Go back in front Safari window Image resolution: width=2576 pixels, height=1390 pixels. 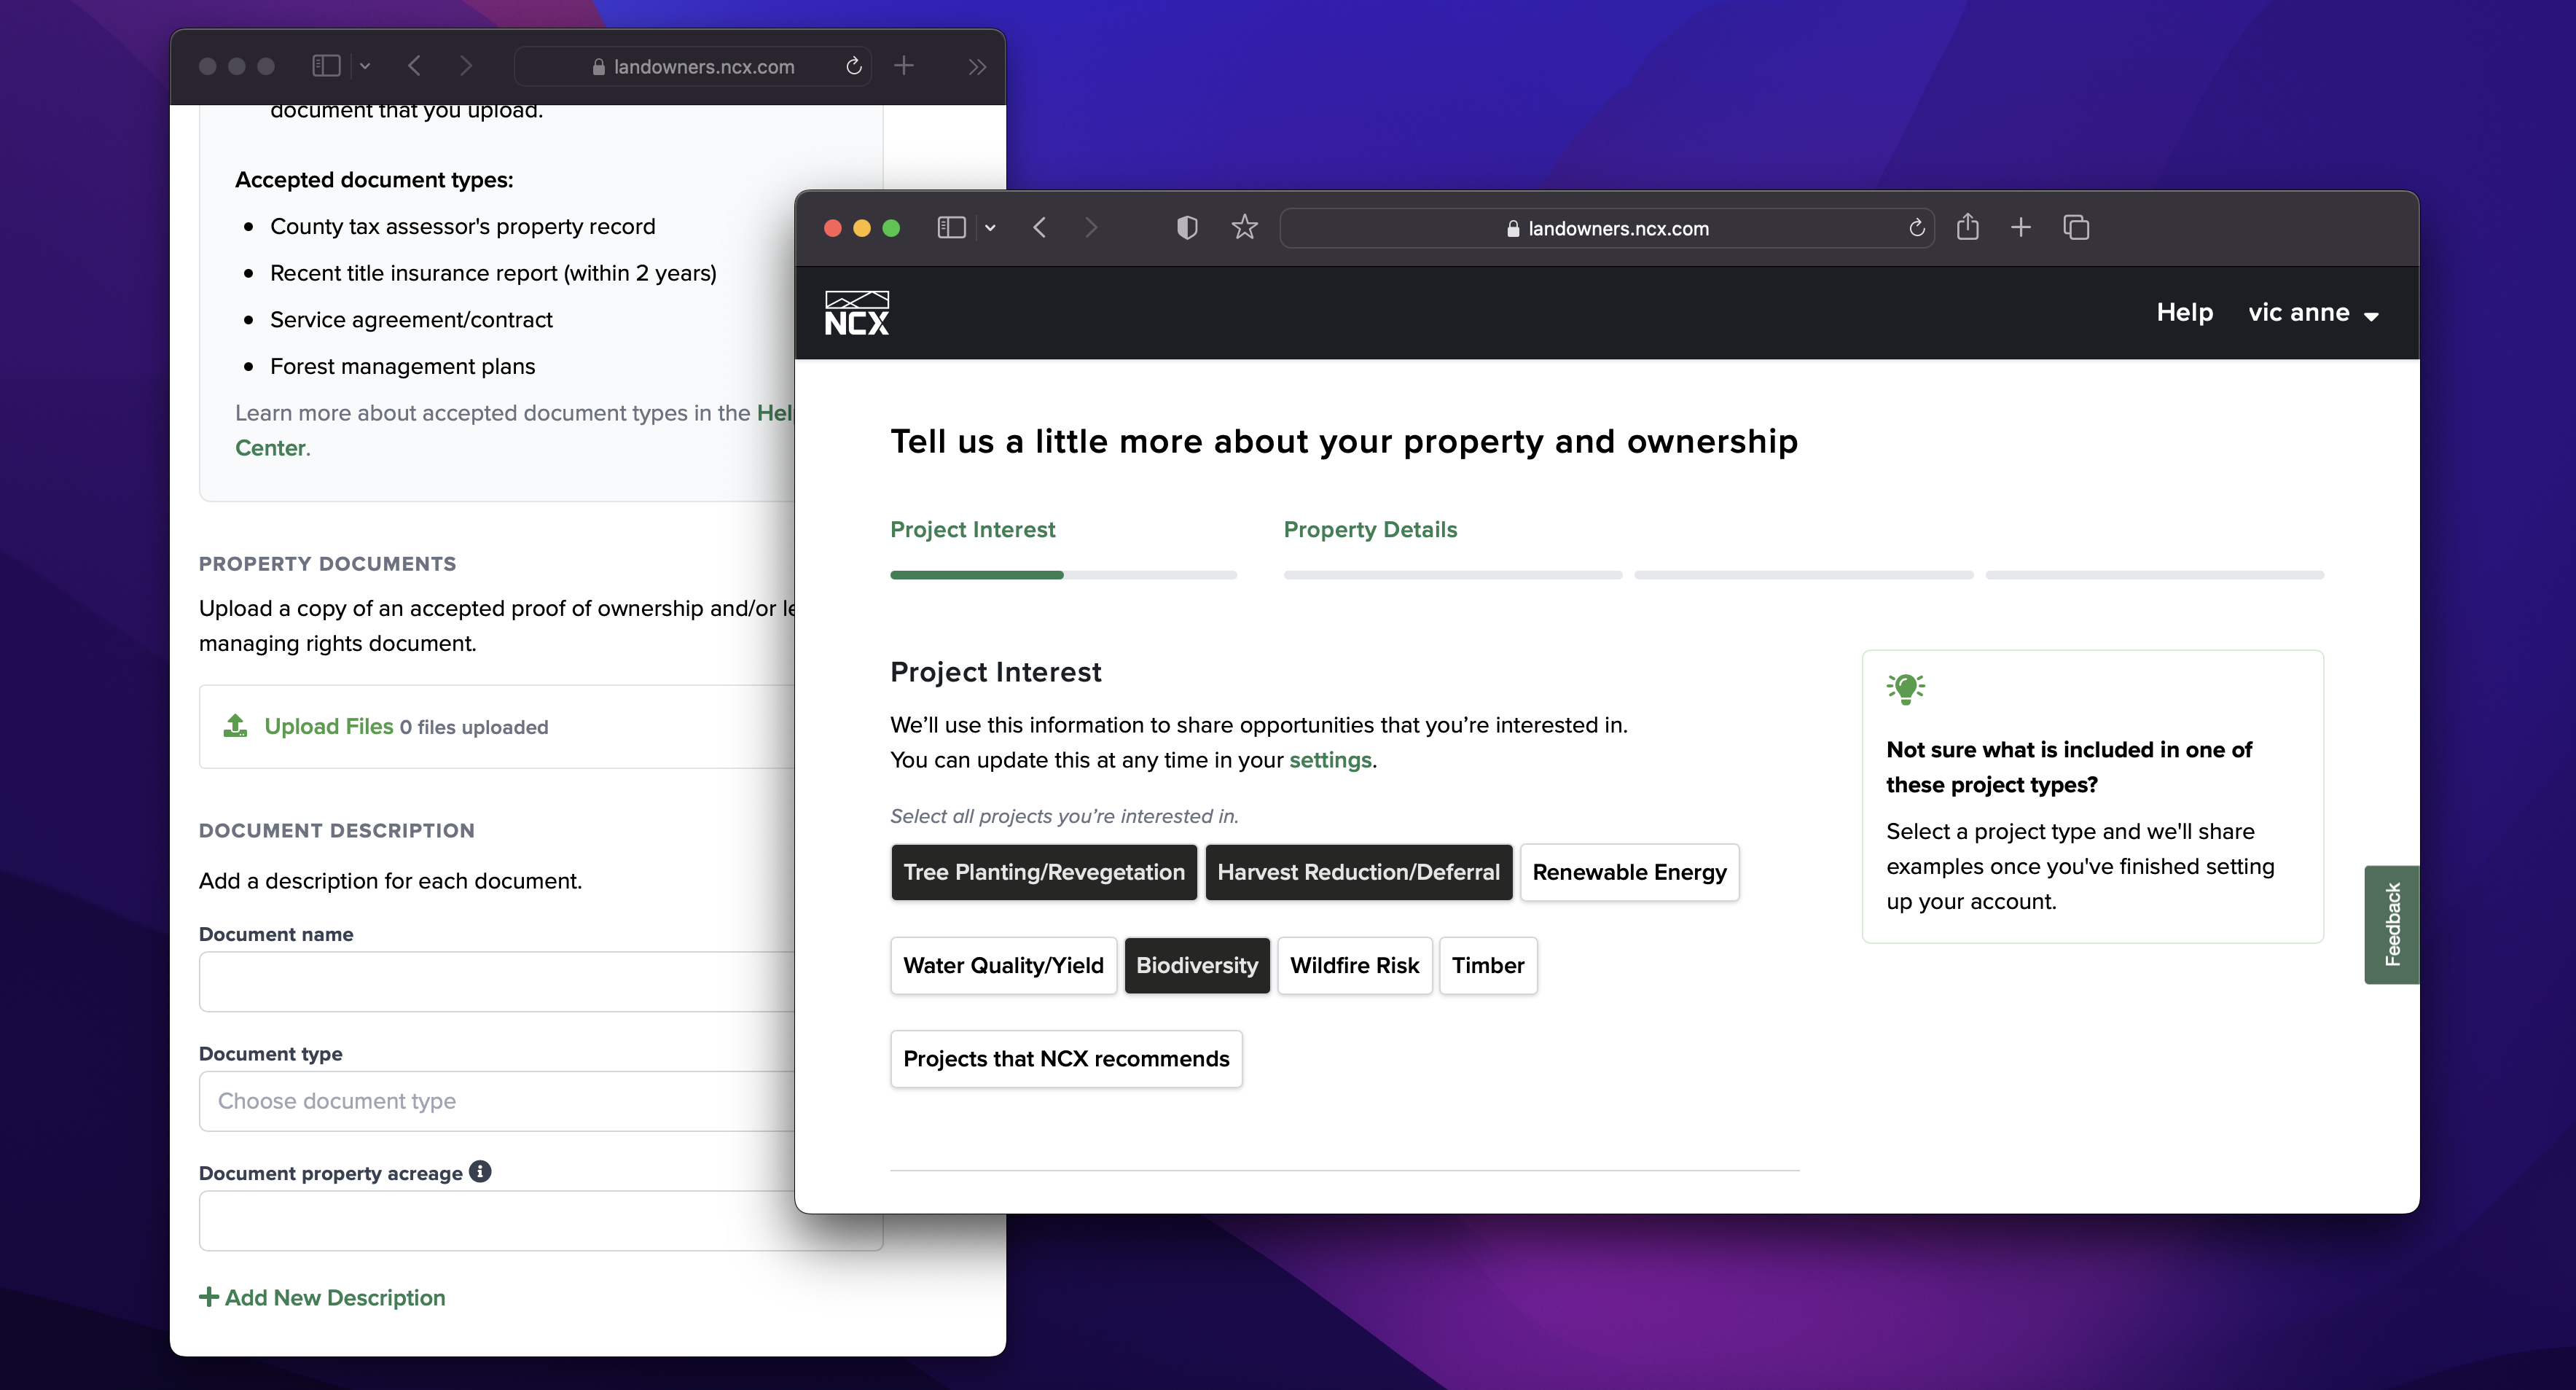pos(1040,228)
